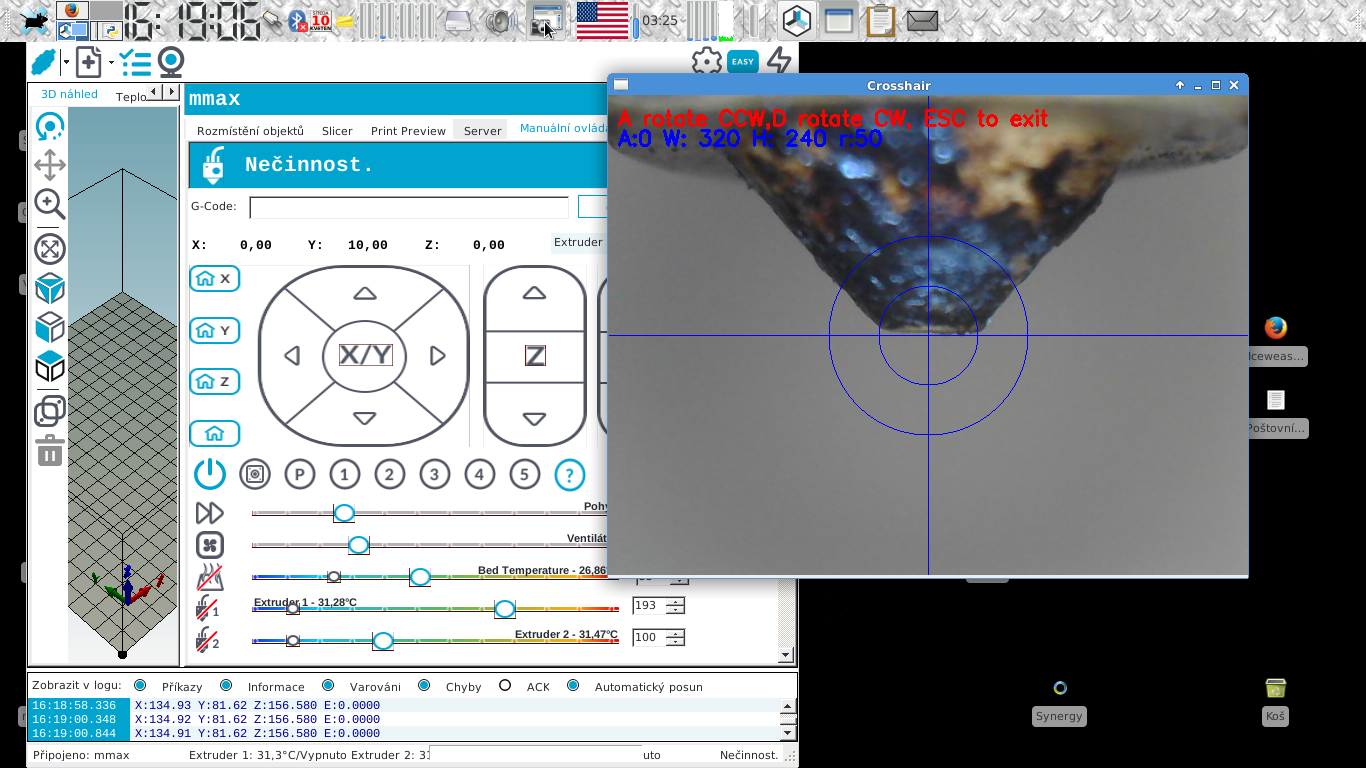Screen dimensions: 1366x768
Task: Toggle the heated bed icon
Action: click(210, 577)
